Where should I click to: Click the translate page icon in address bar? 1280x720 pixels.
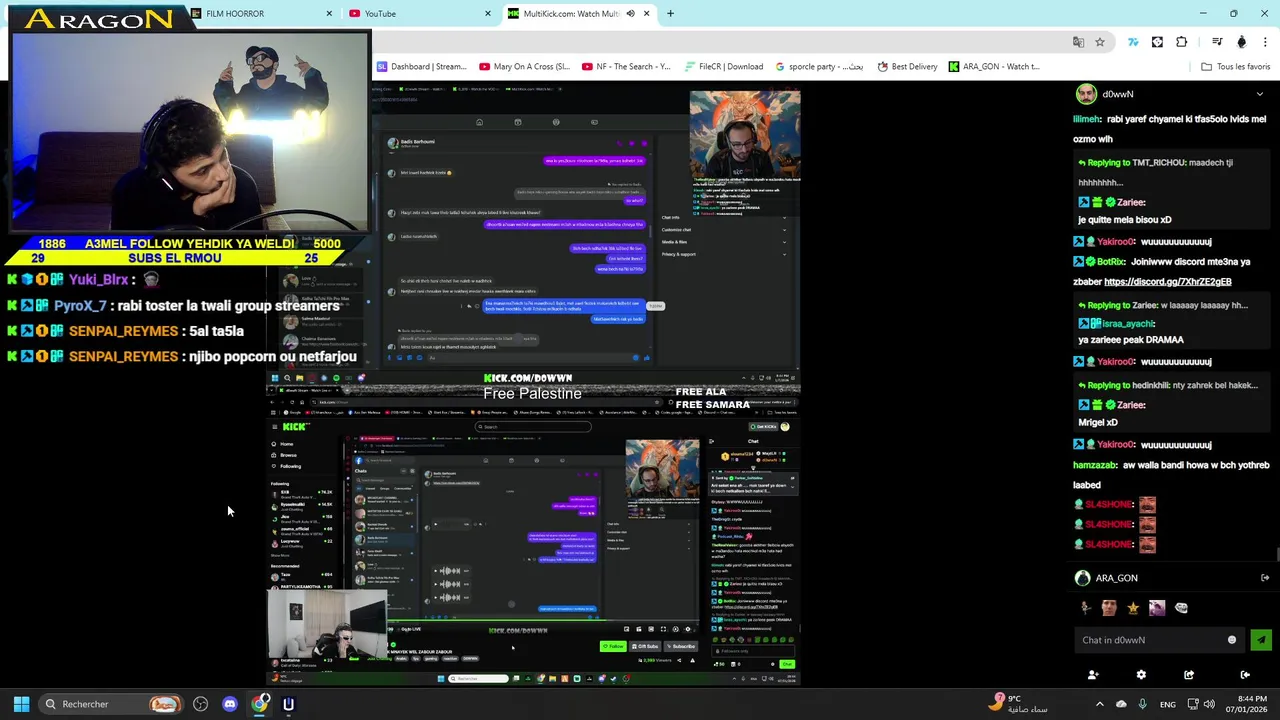pyautogui.click(x=1078, y=42)
